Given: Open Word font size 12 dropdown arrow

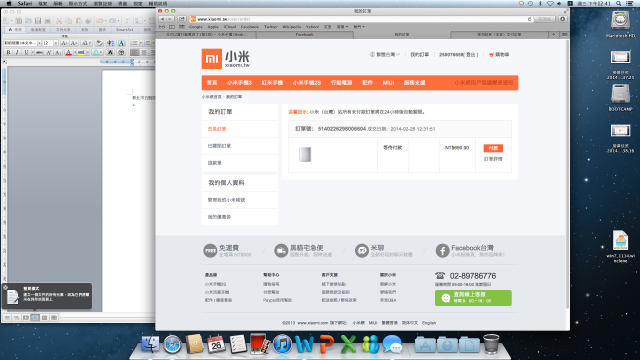Looking at the screenshot, I should pos(56,43).
